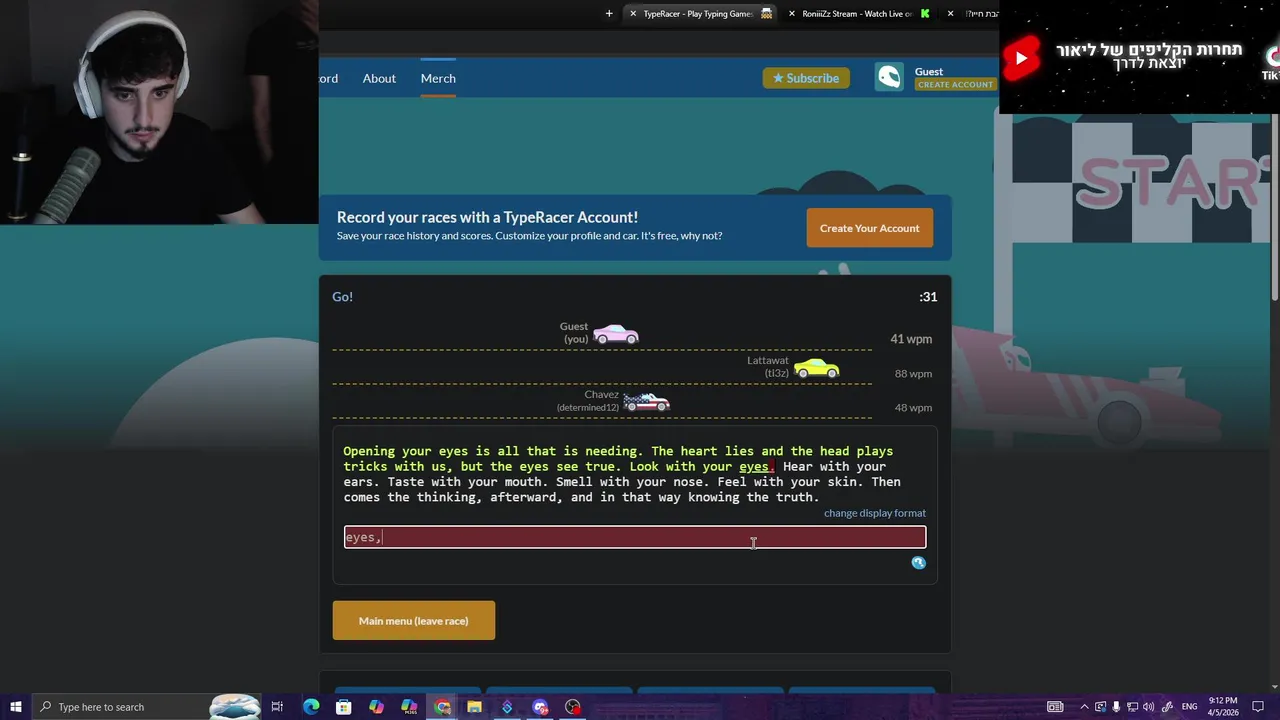This screenshot has width=1280, height=720.
Task: Click the TypeRacer favicon on the tab
Action: 767,14
